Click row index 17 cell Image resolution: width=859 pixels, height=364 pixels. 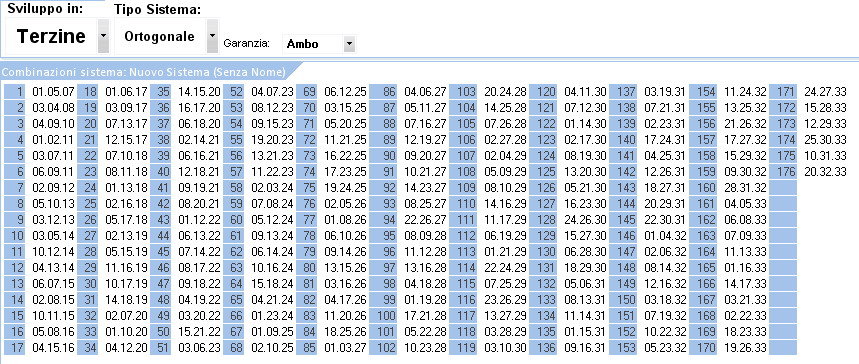coord(15,346)
